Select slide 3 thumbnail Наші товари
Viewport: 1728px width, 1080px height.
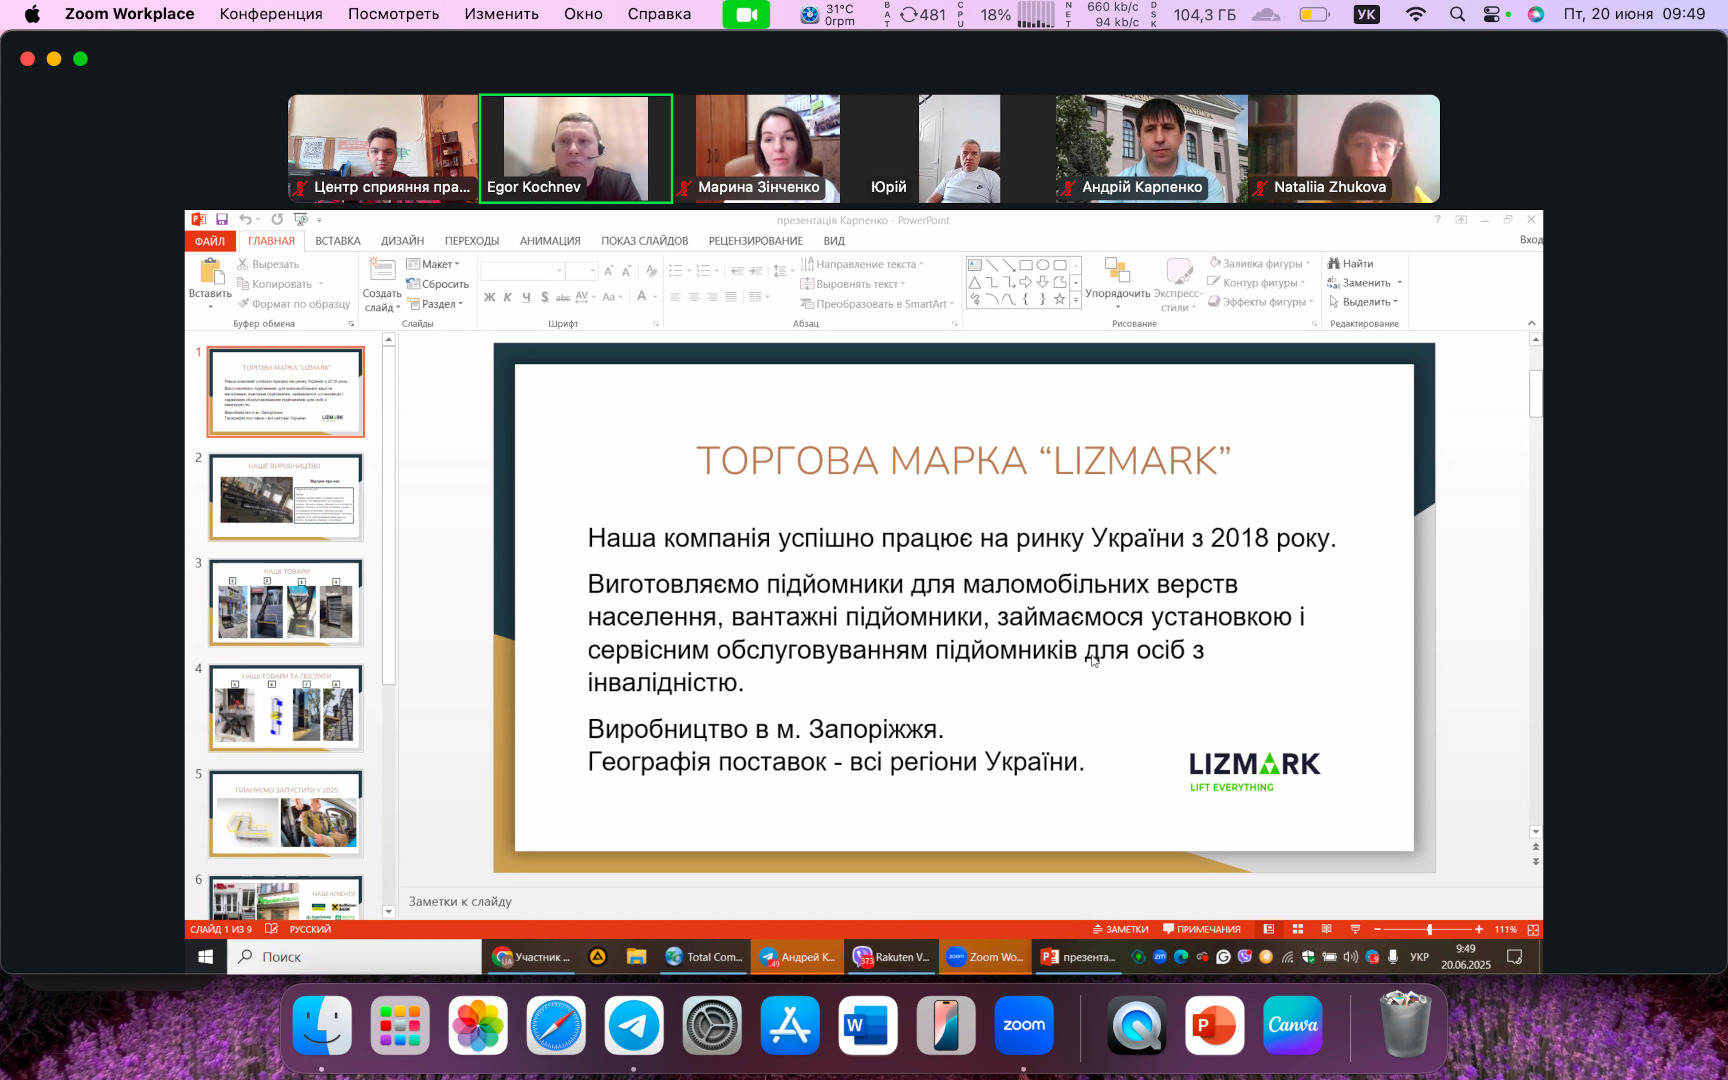coord(286,602)
